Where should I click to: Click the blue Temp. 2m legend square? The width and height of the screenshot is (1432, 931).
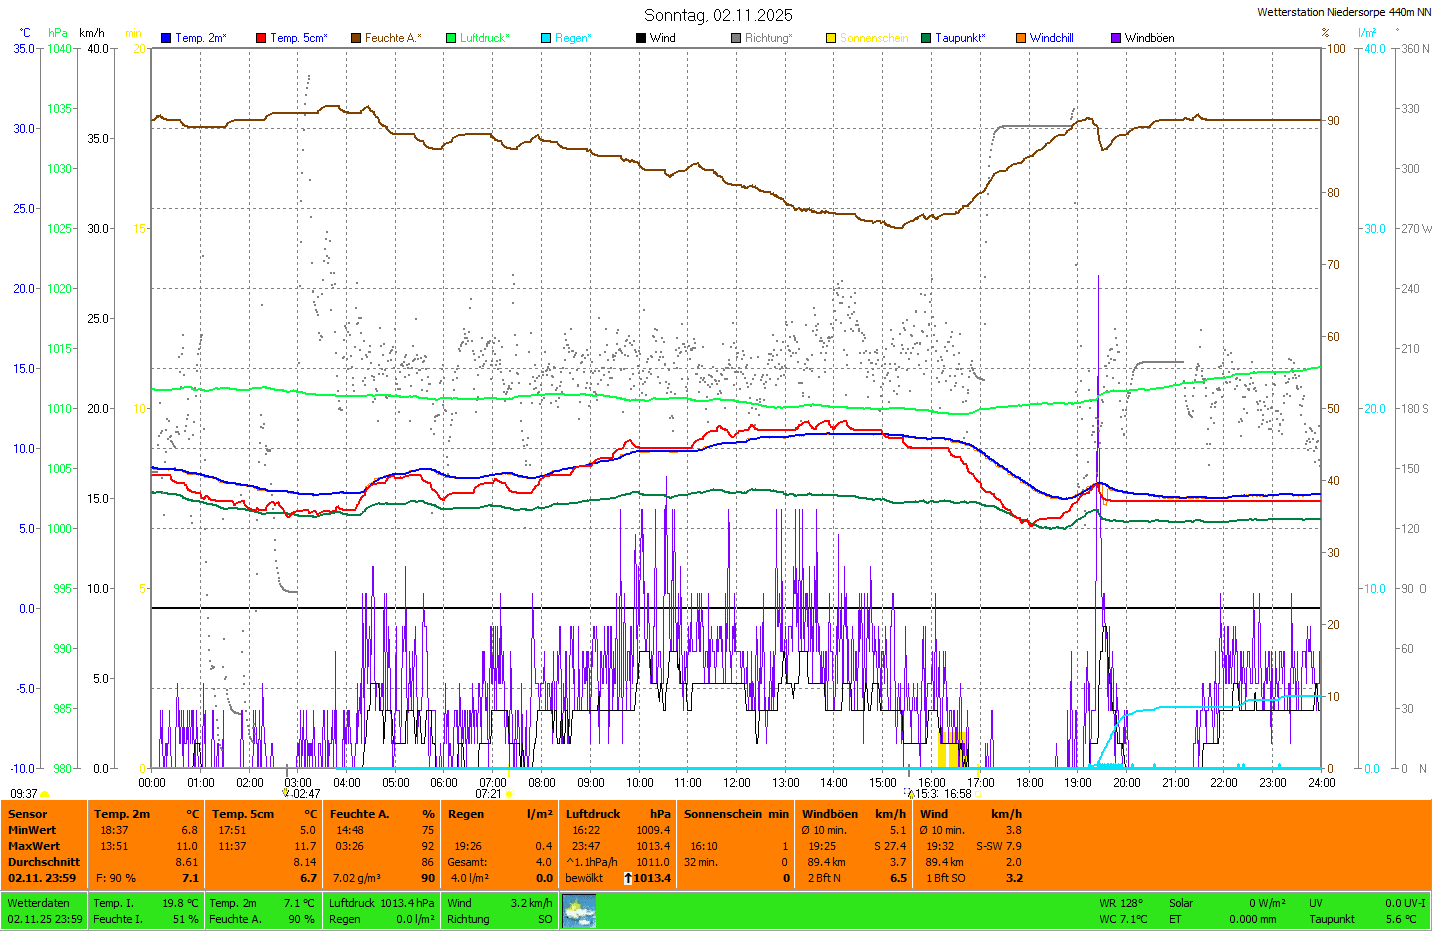[x=166, y=38]
